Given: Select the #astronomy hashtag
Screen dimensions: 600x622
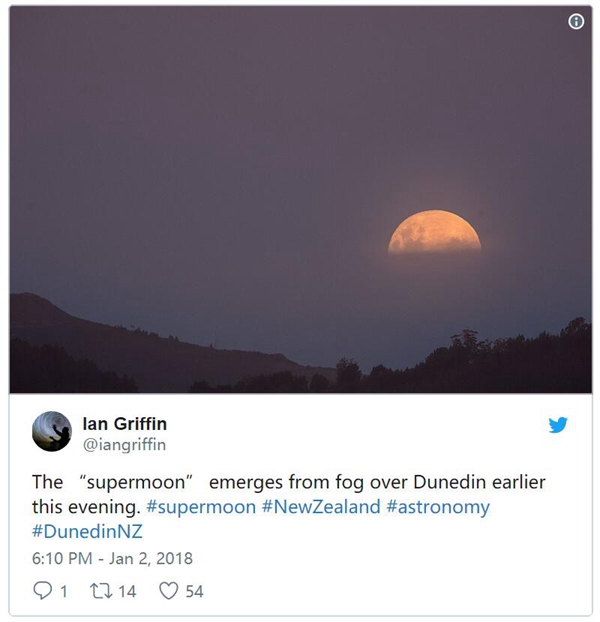Looking at the screenshot, I should pyautogui.click(x=438, y=507).
